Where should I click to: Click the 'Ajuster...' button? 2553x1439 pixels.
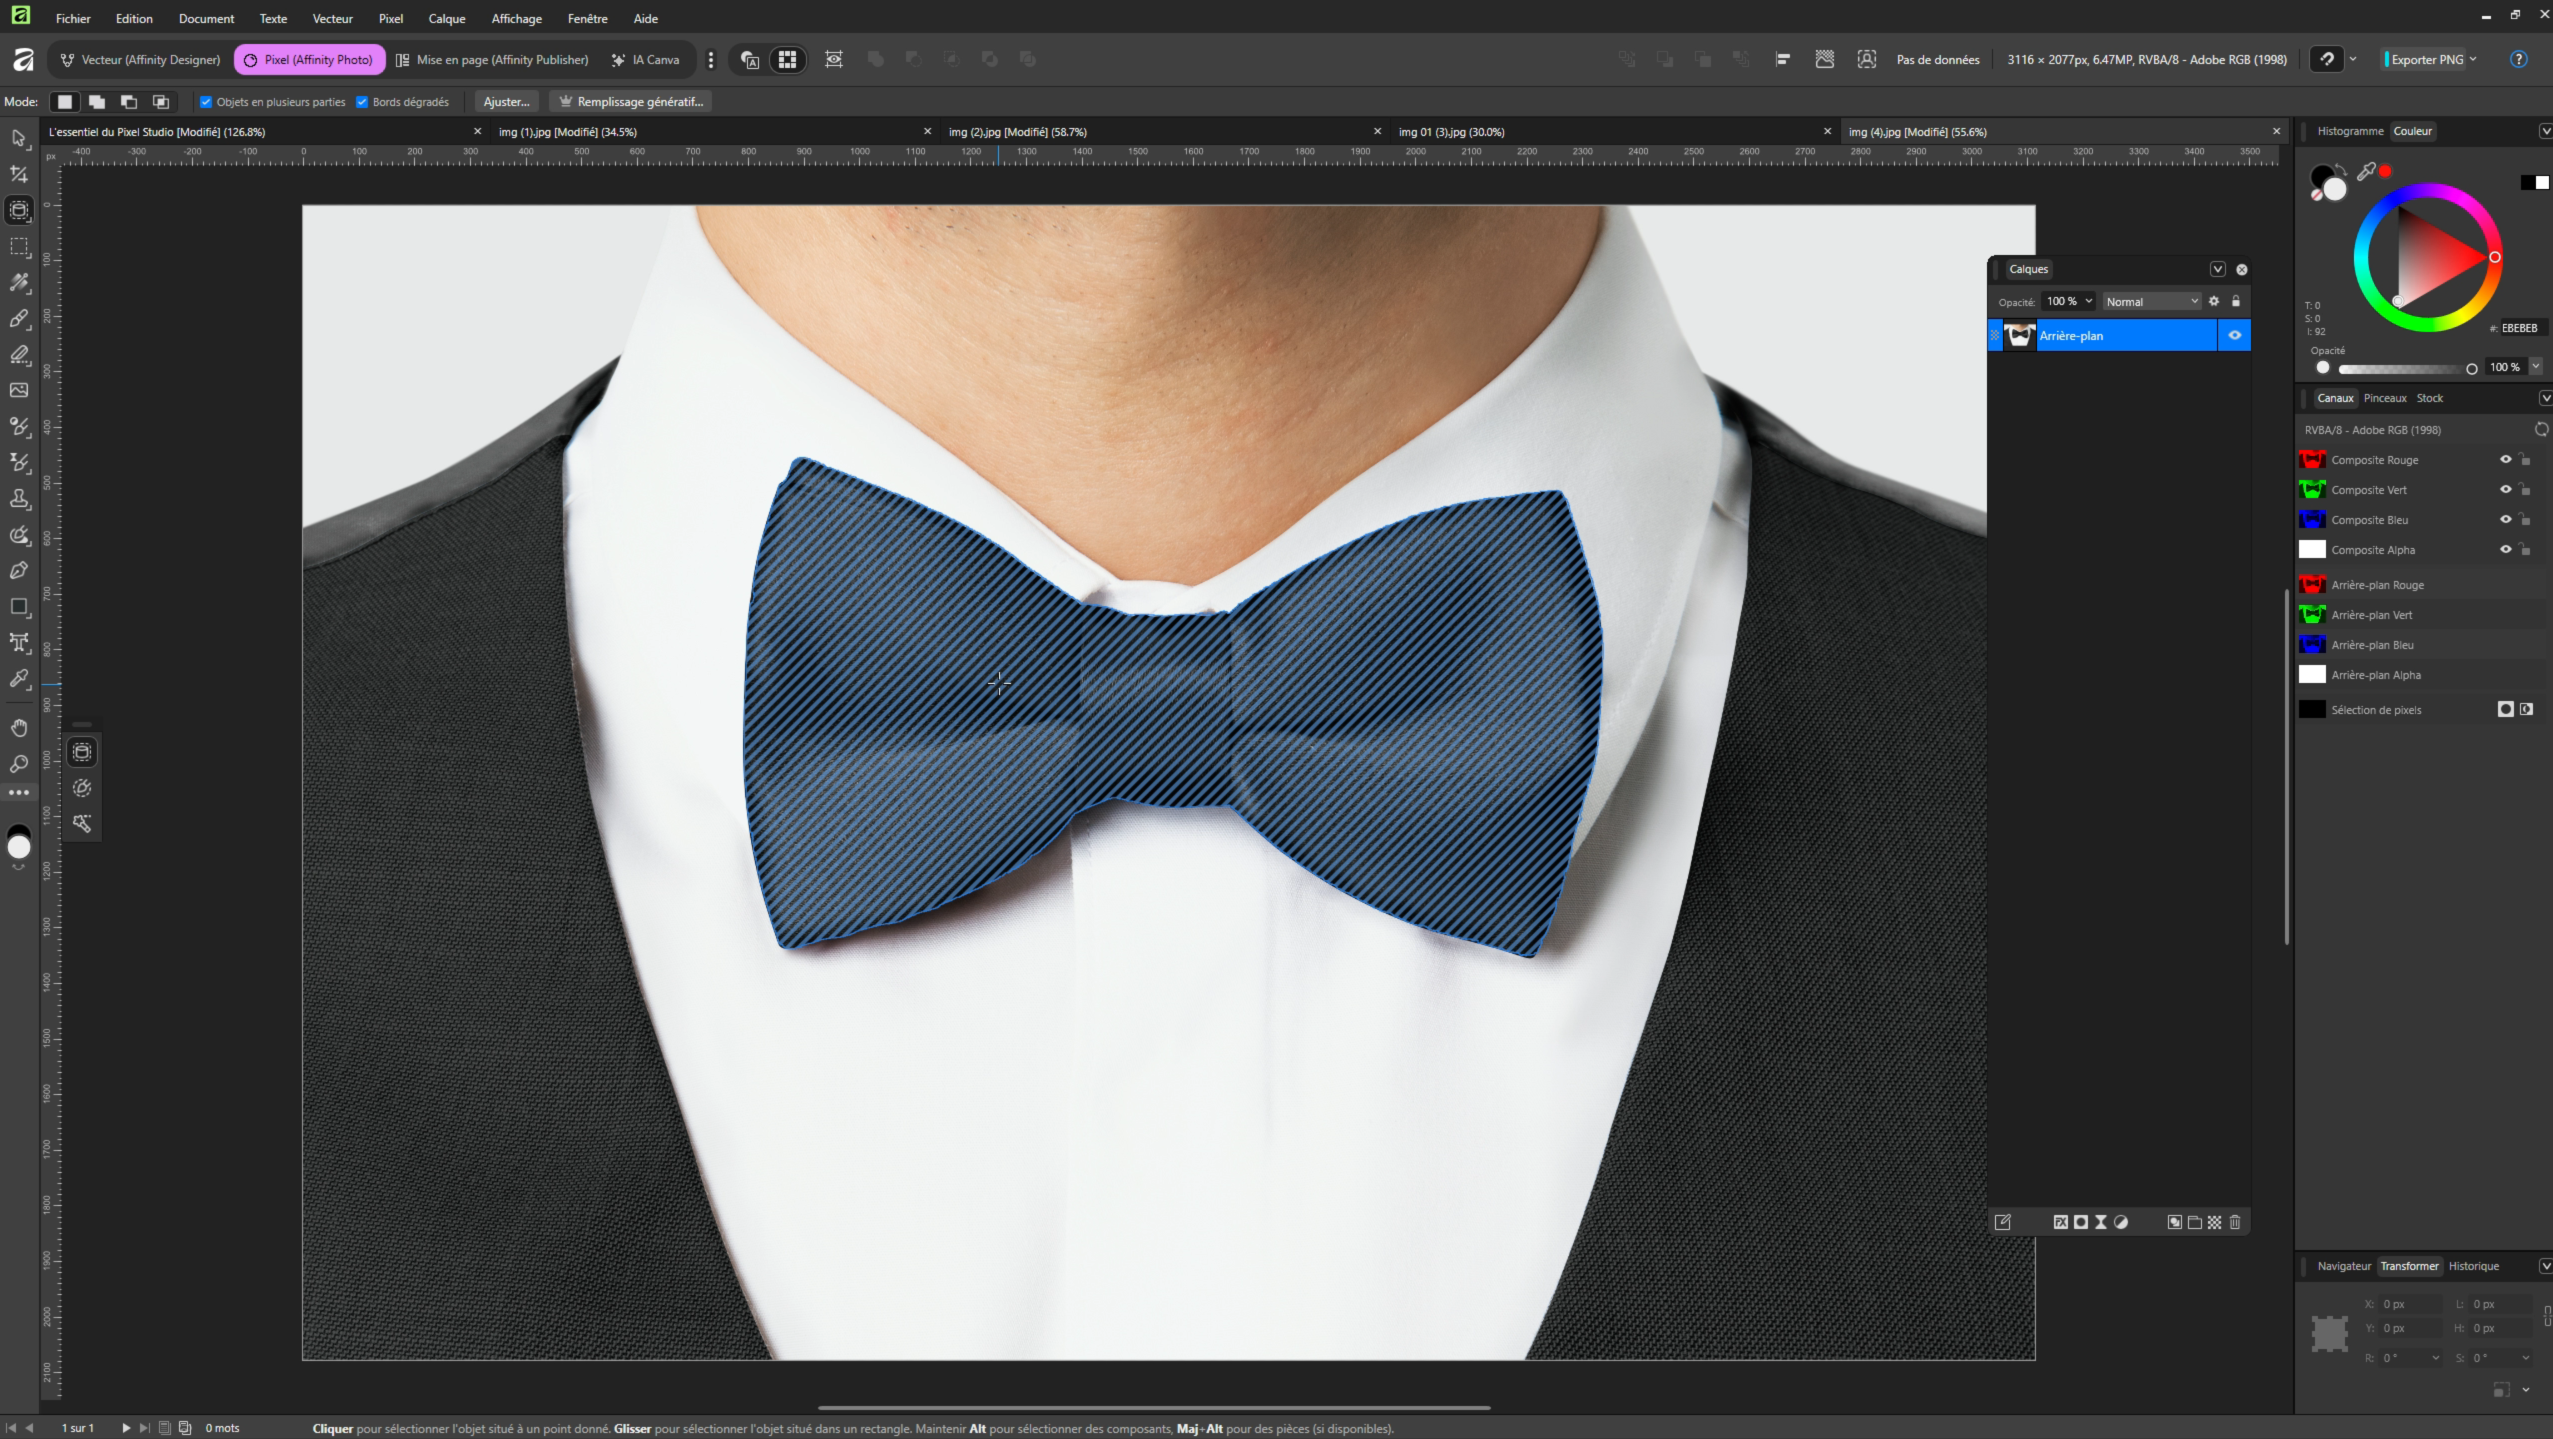506,102
